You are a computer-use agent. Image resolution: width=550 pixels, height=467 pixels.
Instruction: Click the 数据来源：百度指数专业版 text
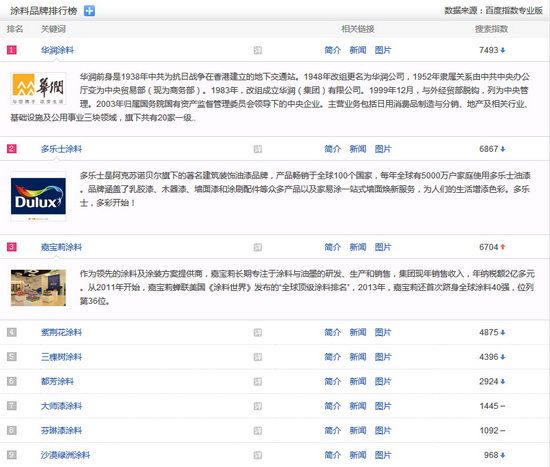pos(494,11)
